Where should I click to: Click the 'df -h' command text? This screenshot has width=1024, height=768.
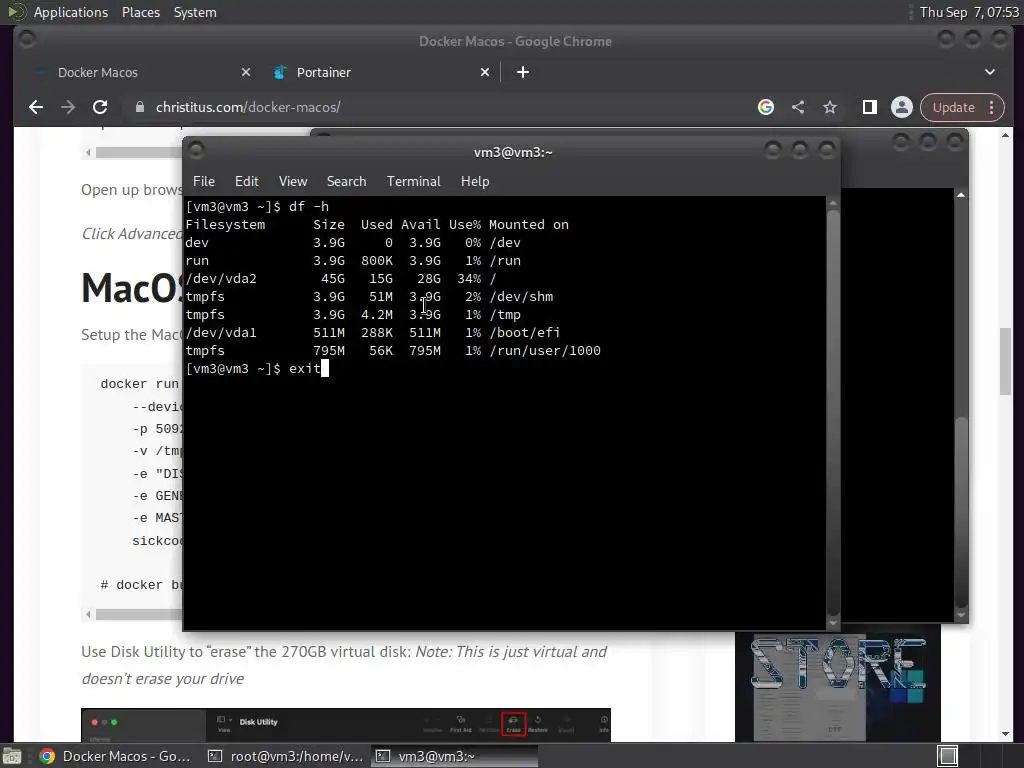308,206
